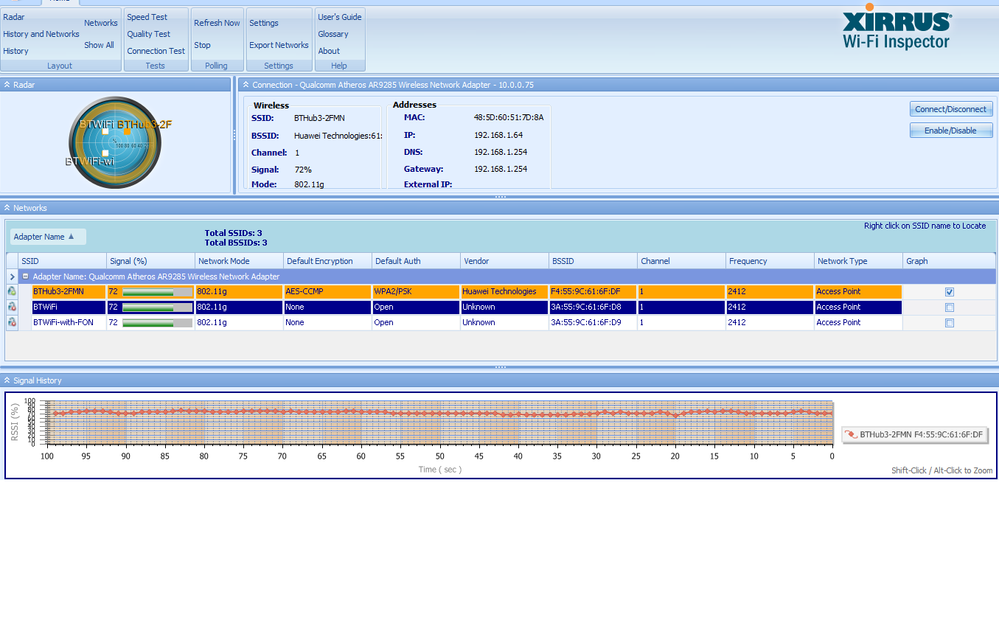Click BSSID 3A:55:9C:61:6F:D8 cell
The width and height of the screenshot is (999, 640).
(593, 307)
